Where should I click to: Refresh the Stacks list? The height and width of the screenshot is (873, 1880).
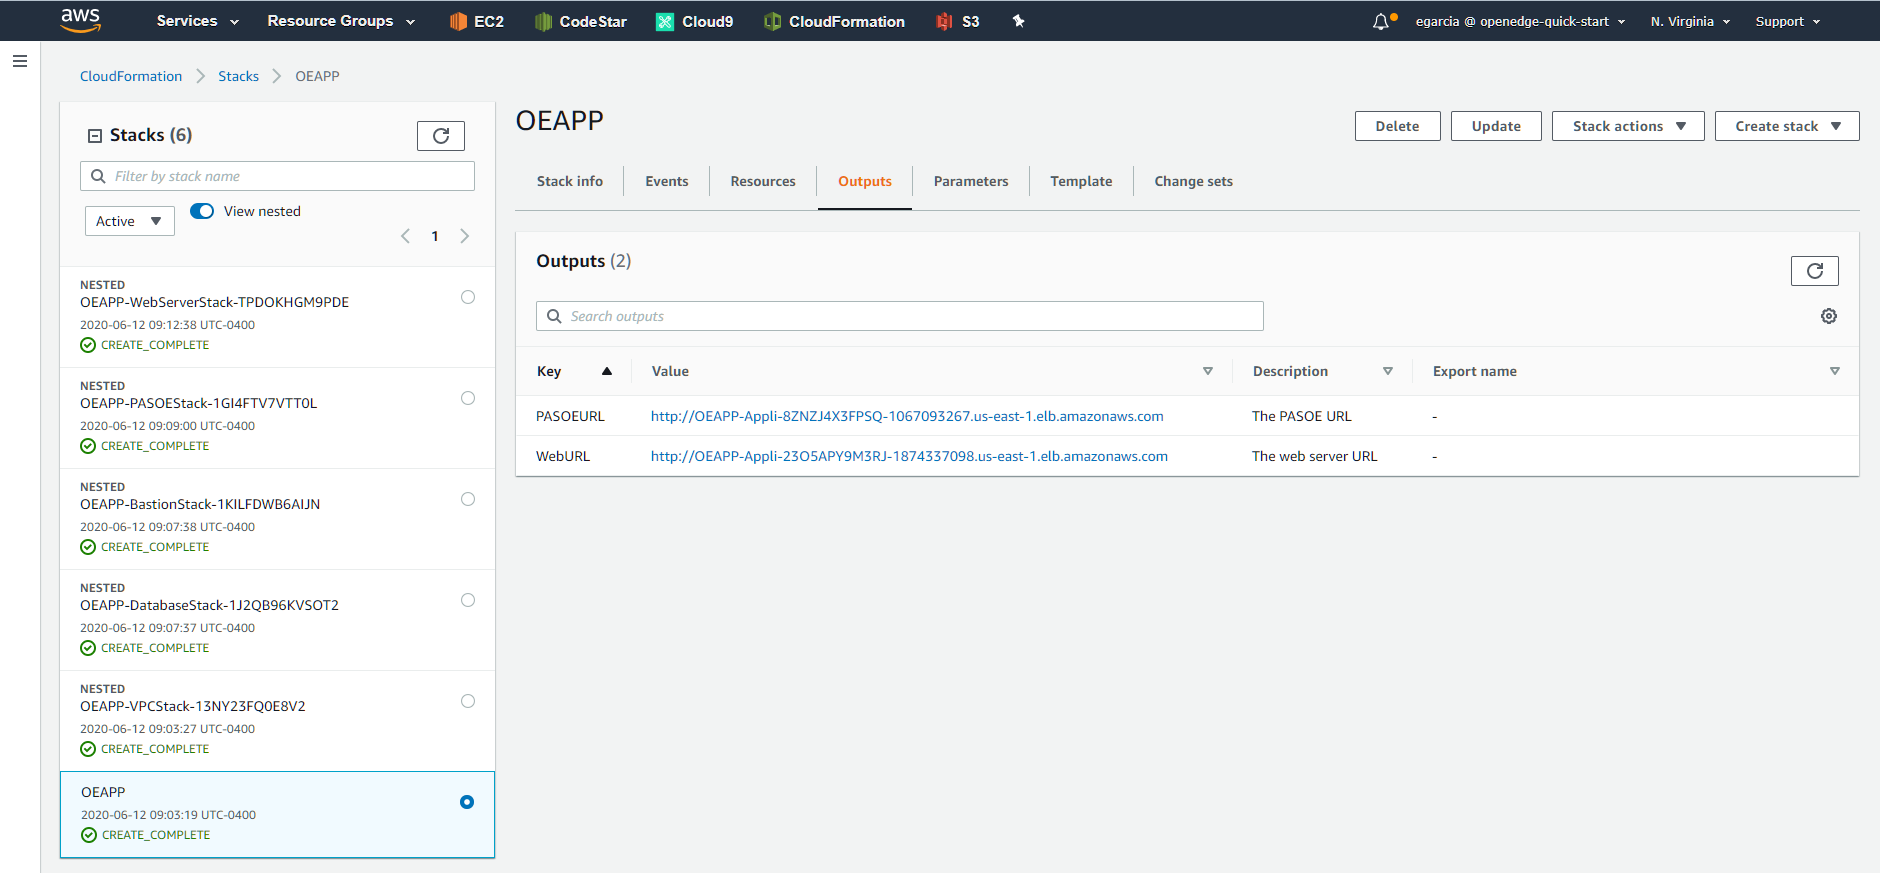[x=441, y=136]
